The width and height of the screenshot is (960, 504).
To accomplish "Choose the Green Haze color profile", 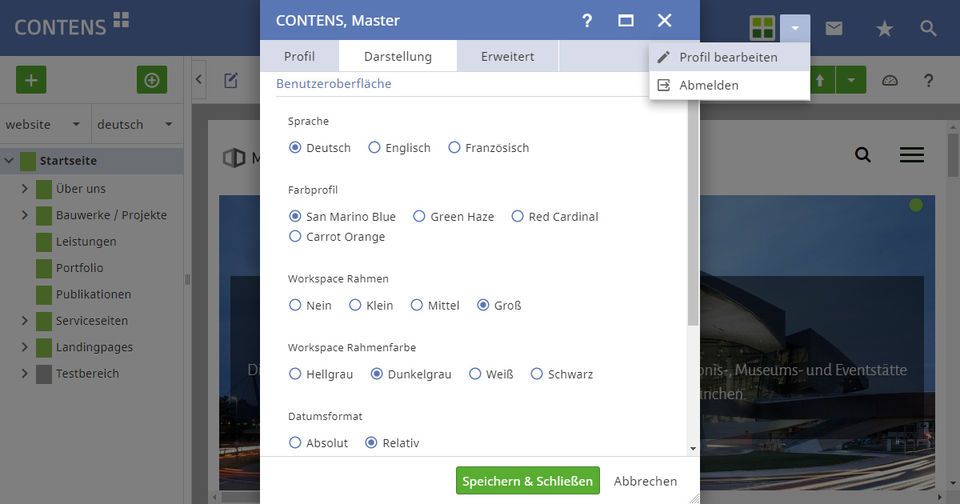I will (x=420, y=216).
